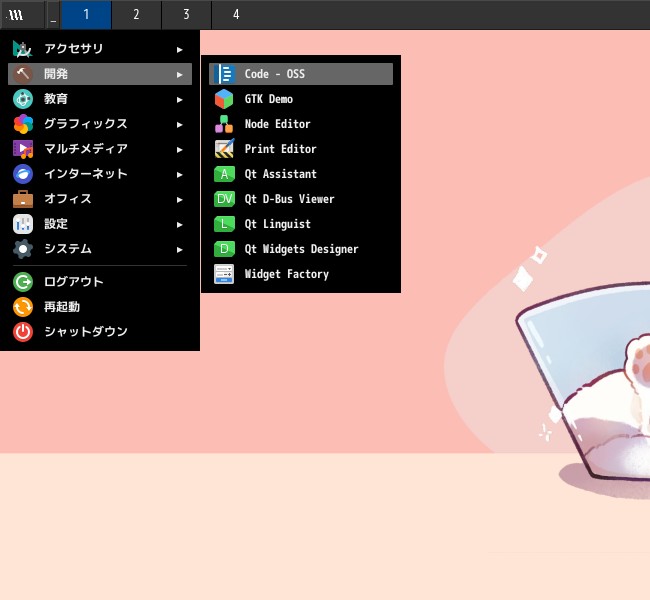Image resolution: width=650 pixels, height=600 pixels.
Task: Open the オフィス menu category
Action: (x=100, y=199)
